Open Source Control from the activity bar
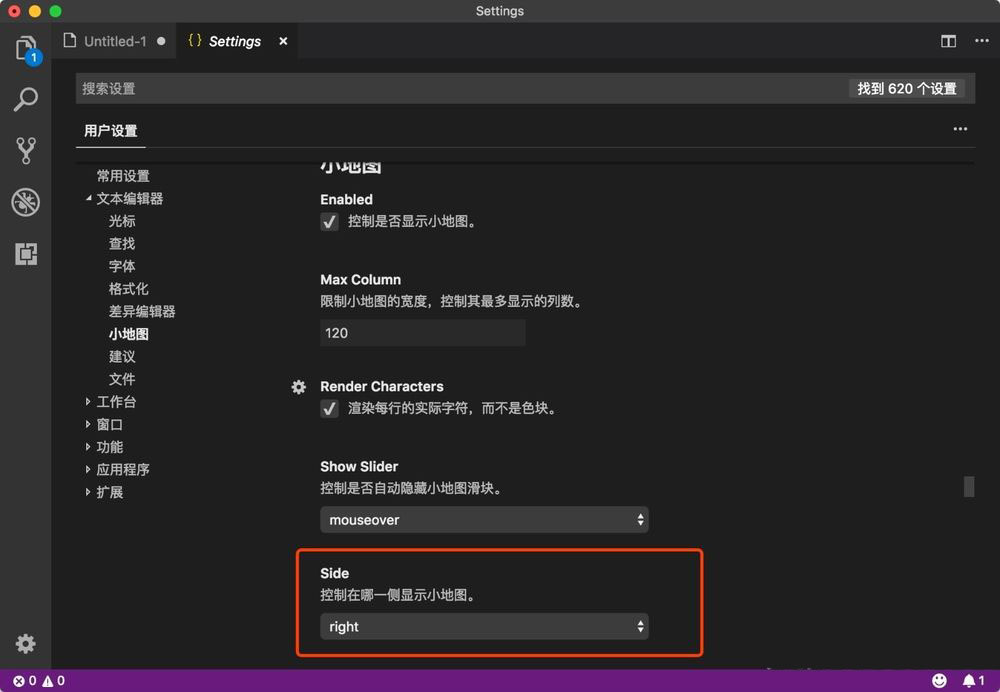Image resolution: width=1000 pixels, height=692 pixels. tap(26, 150)
